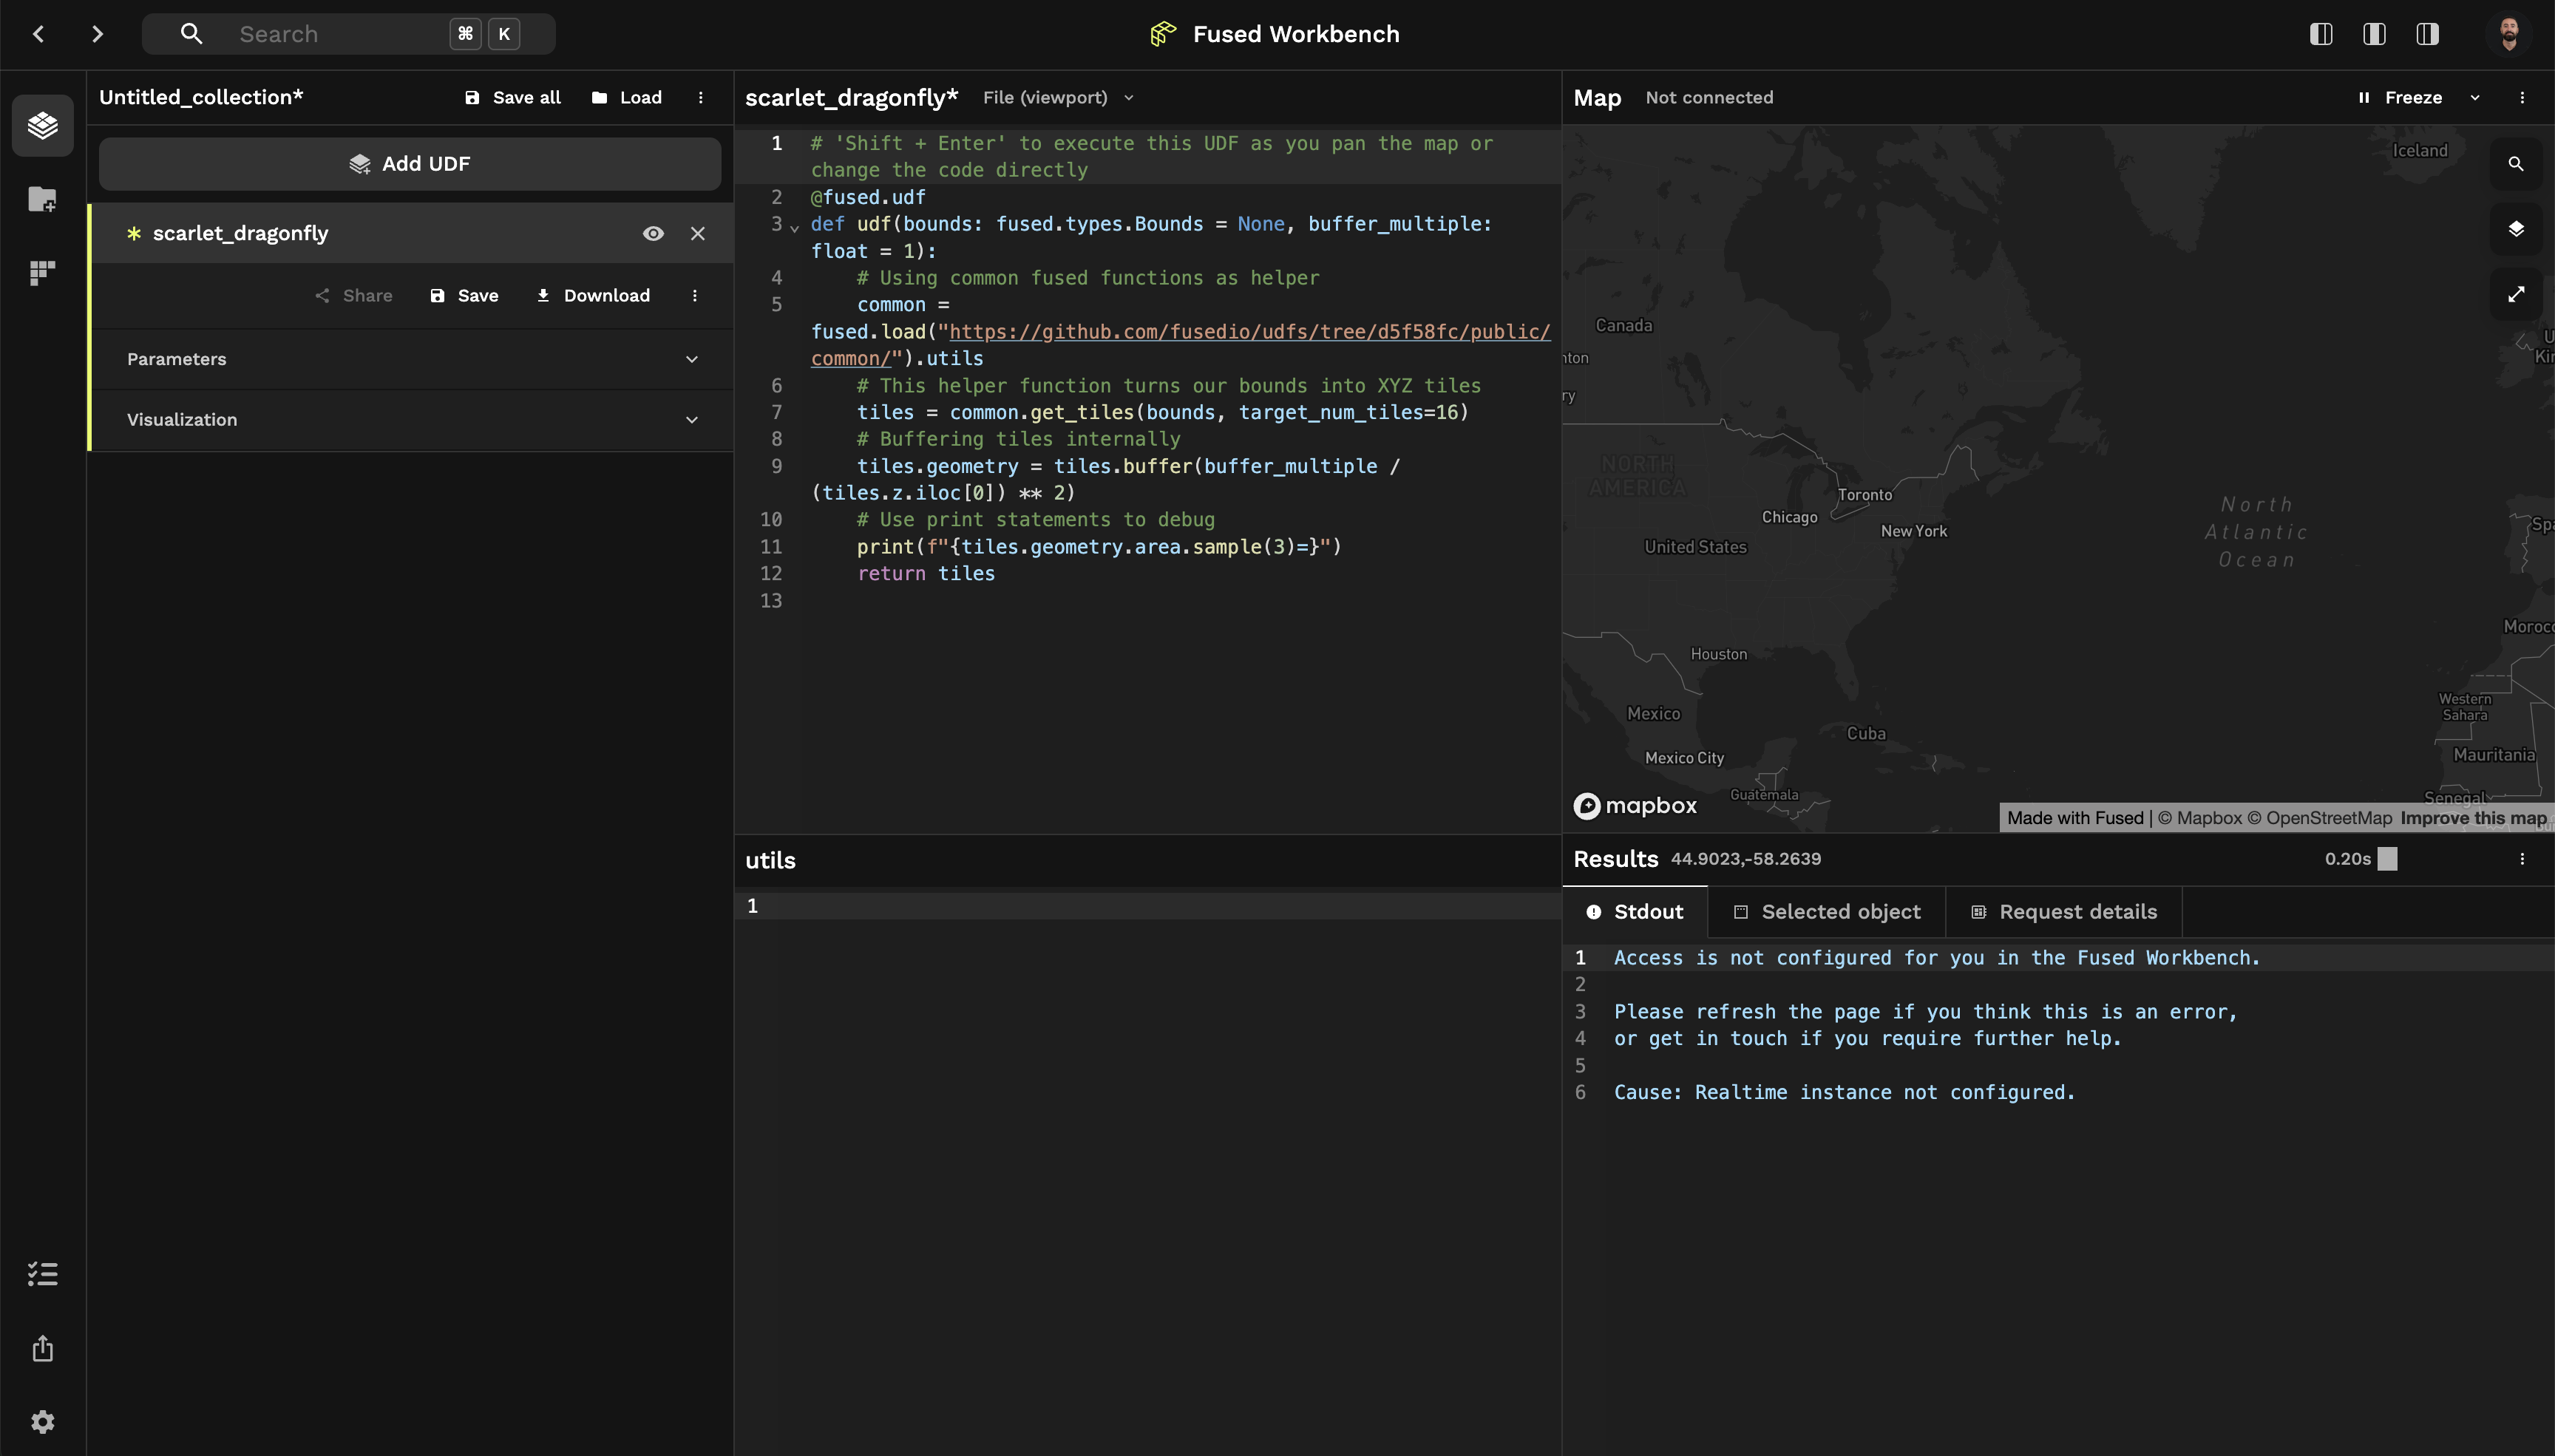Toggle scarlet_dragonfly visibility eye
The image size is (2555, 1456).
tap(653, 233)
